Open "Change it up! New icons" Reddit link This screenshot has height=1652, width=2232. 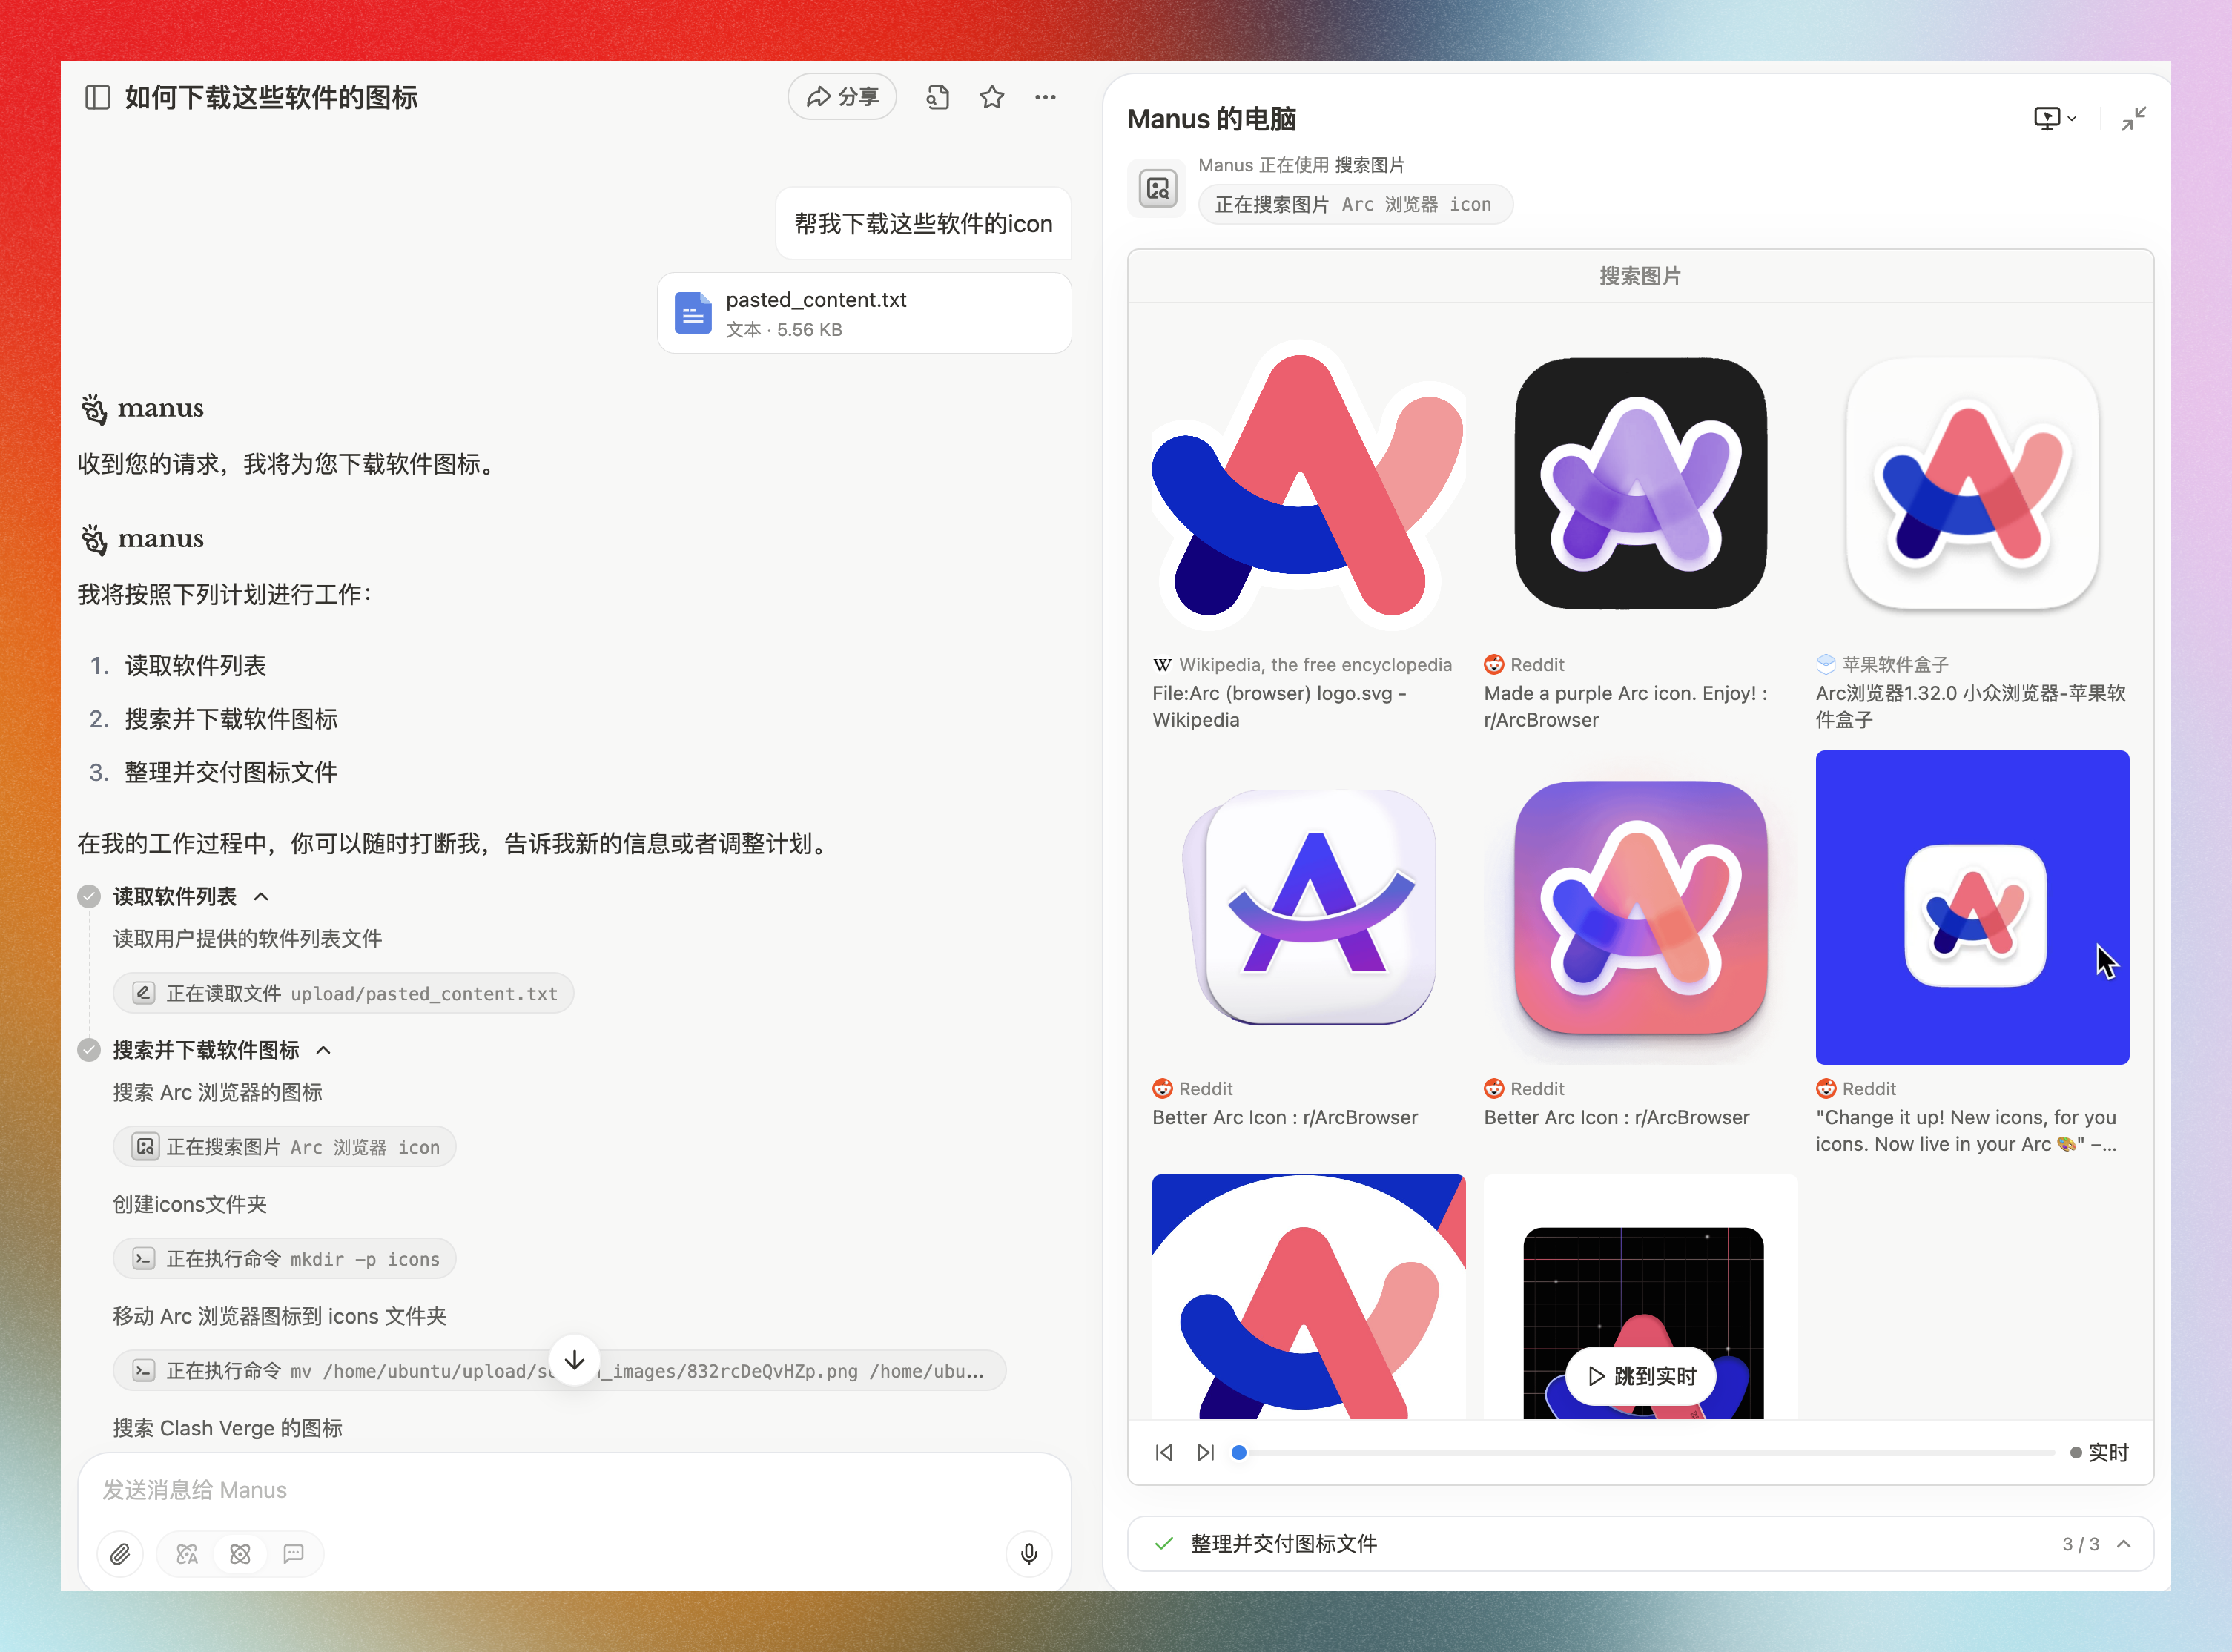[x=1966, y=1130]
